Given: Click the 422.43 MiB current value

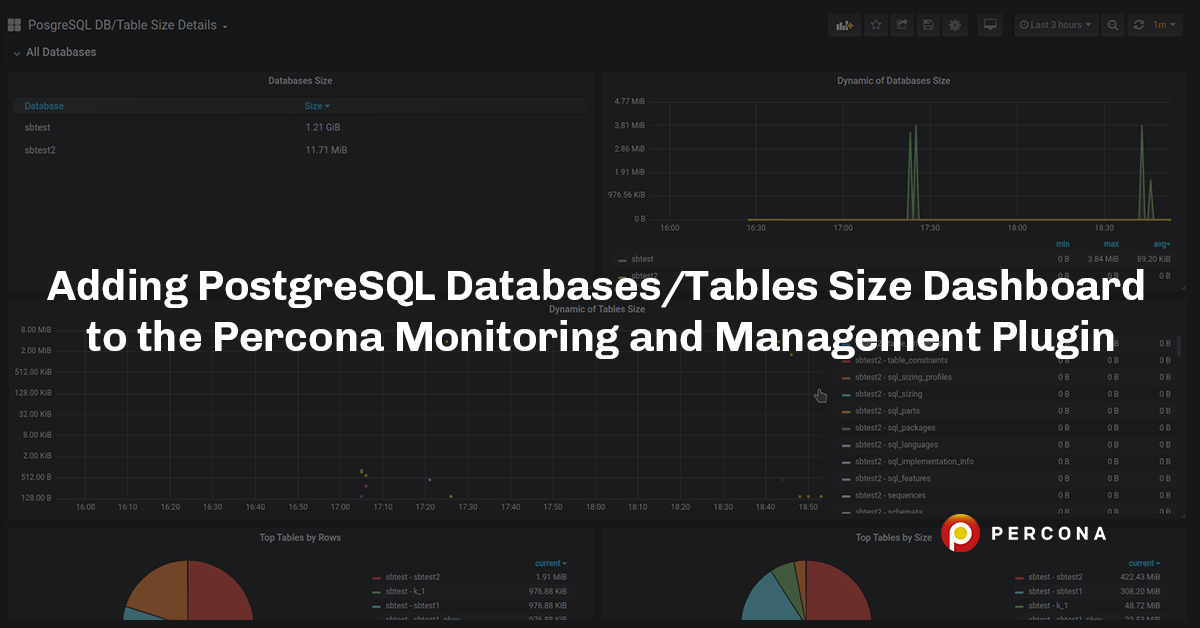Looking at the screenshot, I should coord(1141,577).
